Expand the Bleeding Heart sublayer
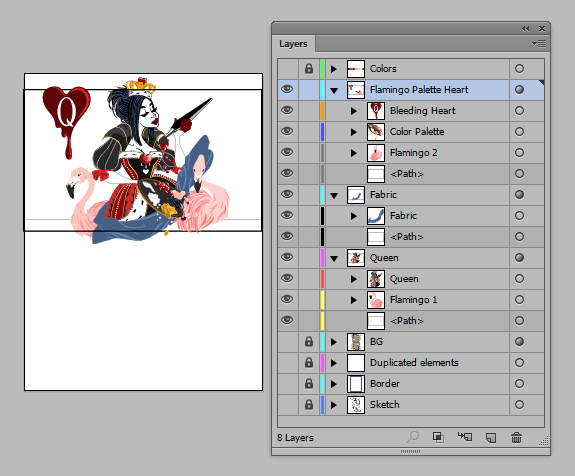 (x=353, y=111)
